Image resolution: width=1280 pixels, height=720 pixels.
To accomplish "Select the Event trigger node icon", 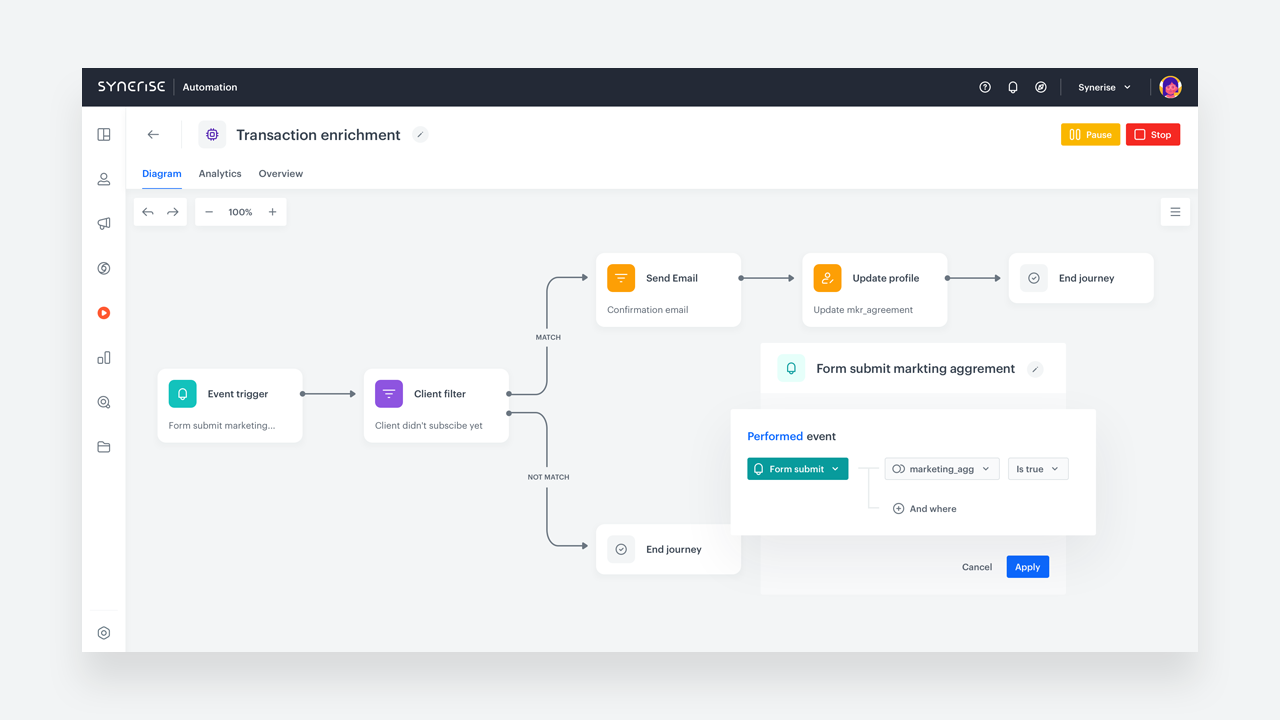I will point(183,394).
